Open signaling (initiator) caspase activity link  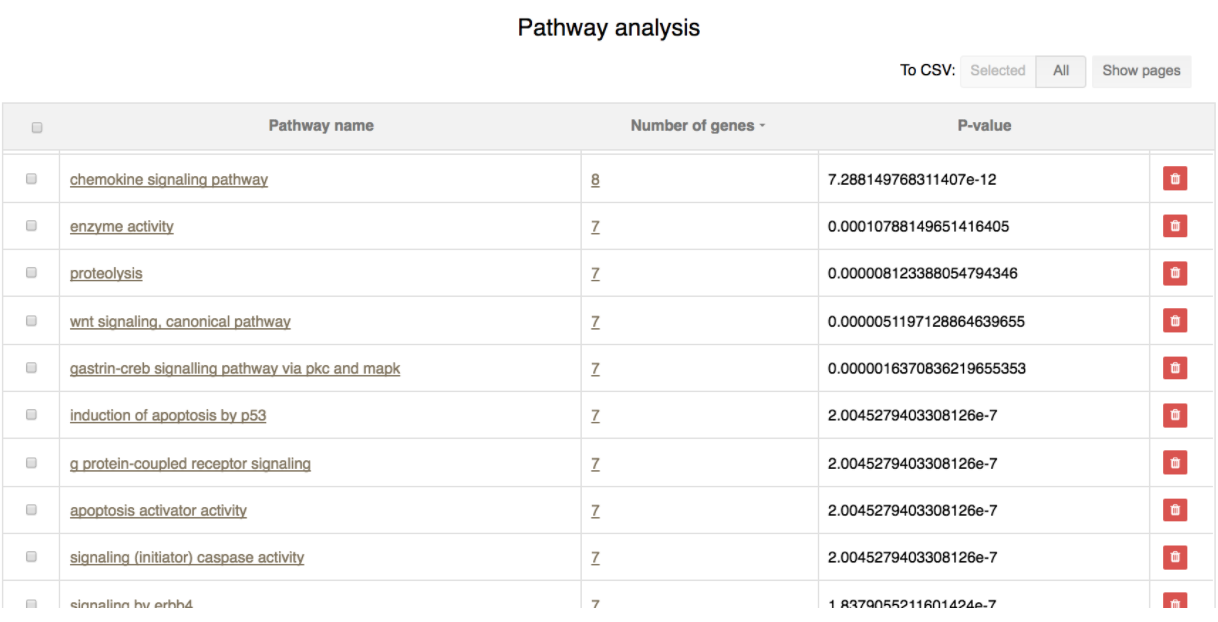coord(187,558)
